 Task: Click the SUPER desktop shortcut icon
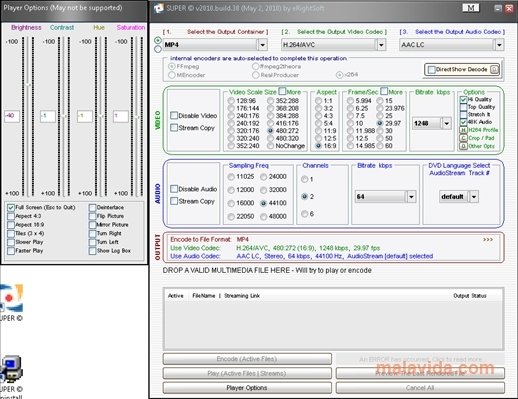tap(11, 298)
